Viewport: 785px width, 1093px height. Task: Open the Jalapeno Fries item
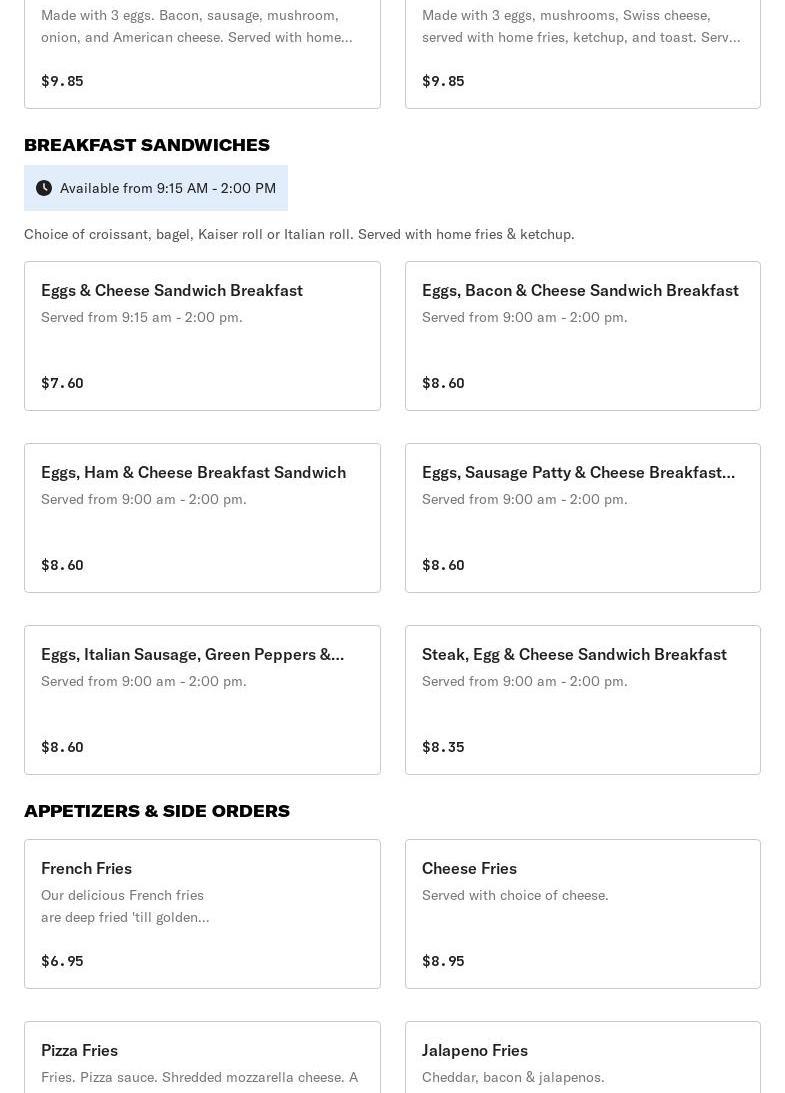click(x=583, y=1057)
